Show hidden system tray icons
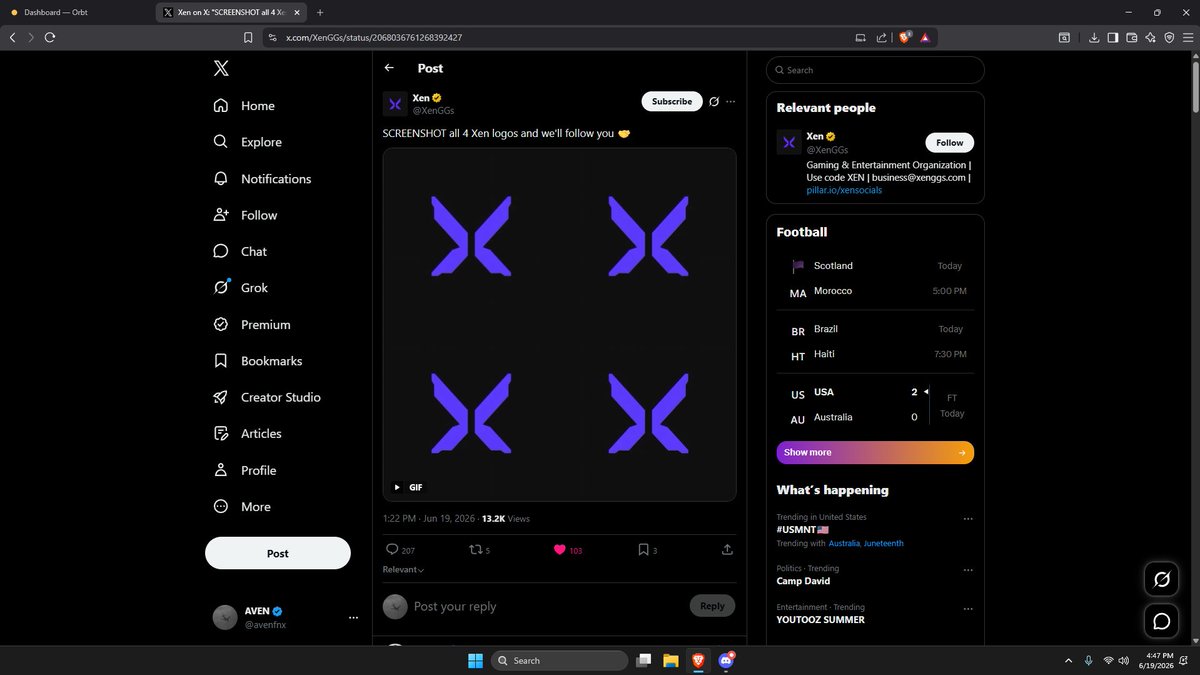Screen dimensions: 1200x675 pos(1071,660)
